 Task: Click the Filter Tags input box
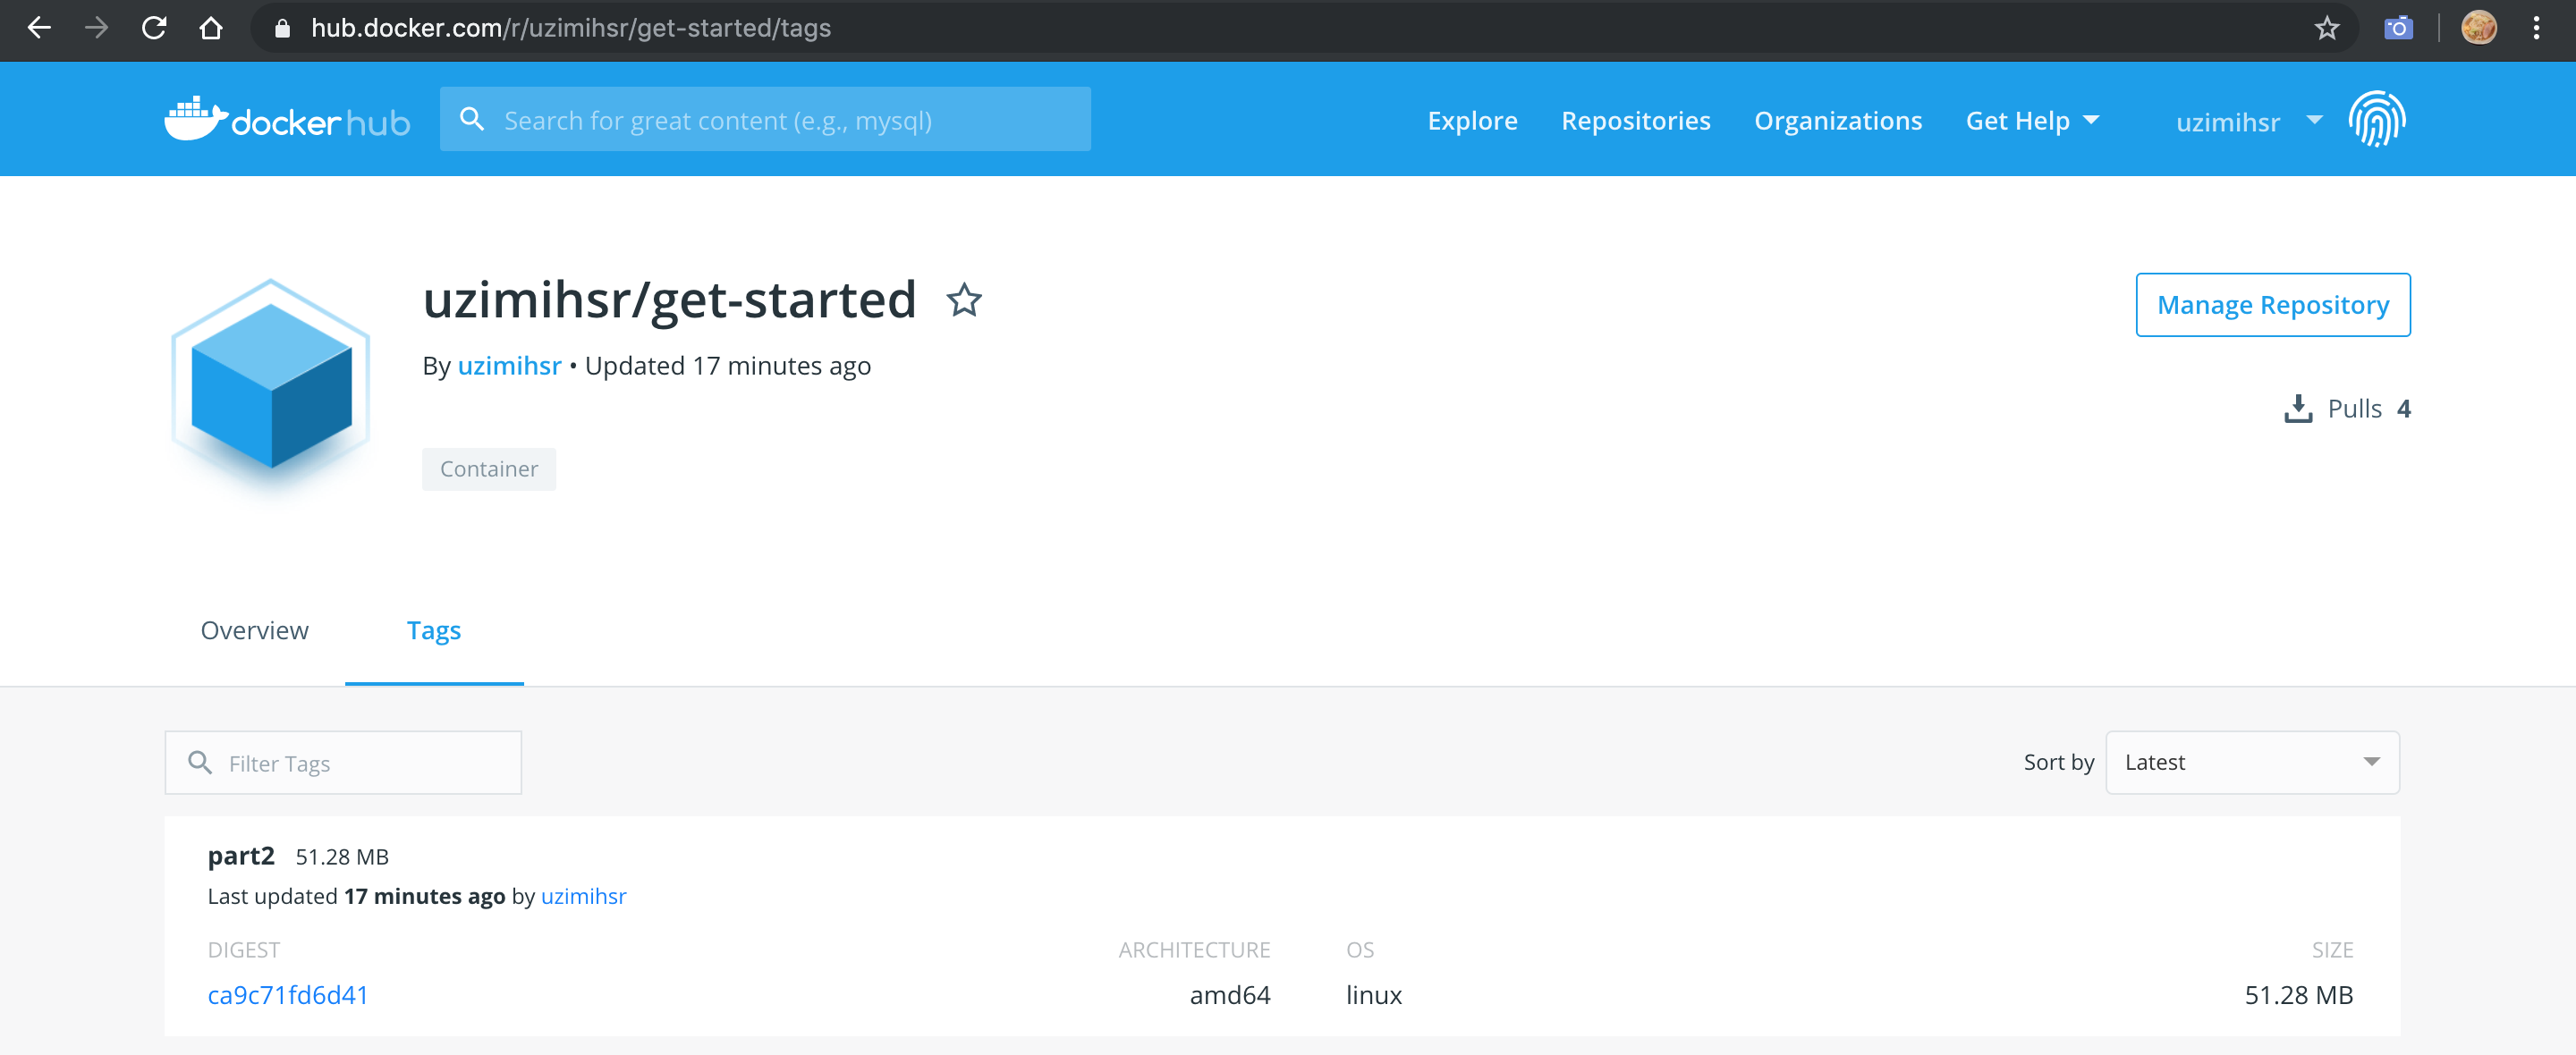[x=343, y=763]
